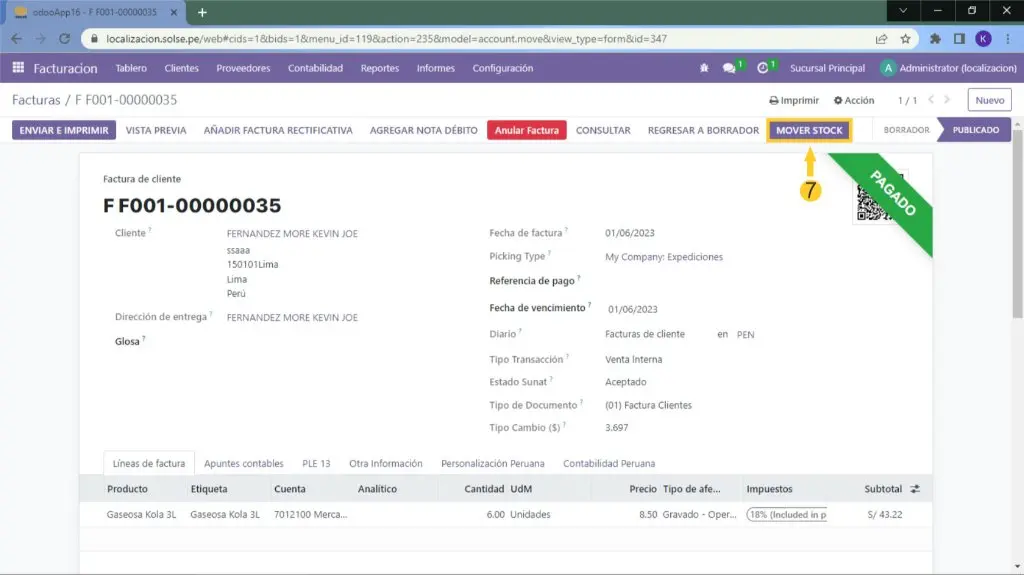
Task: Open the activities clock icon
Action: [763, 68]
